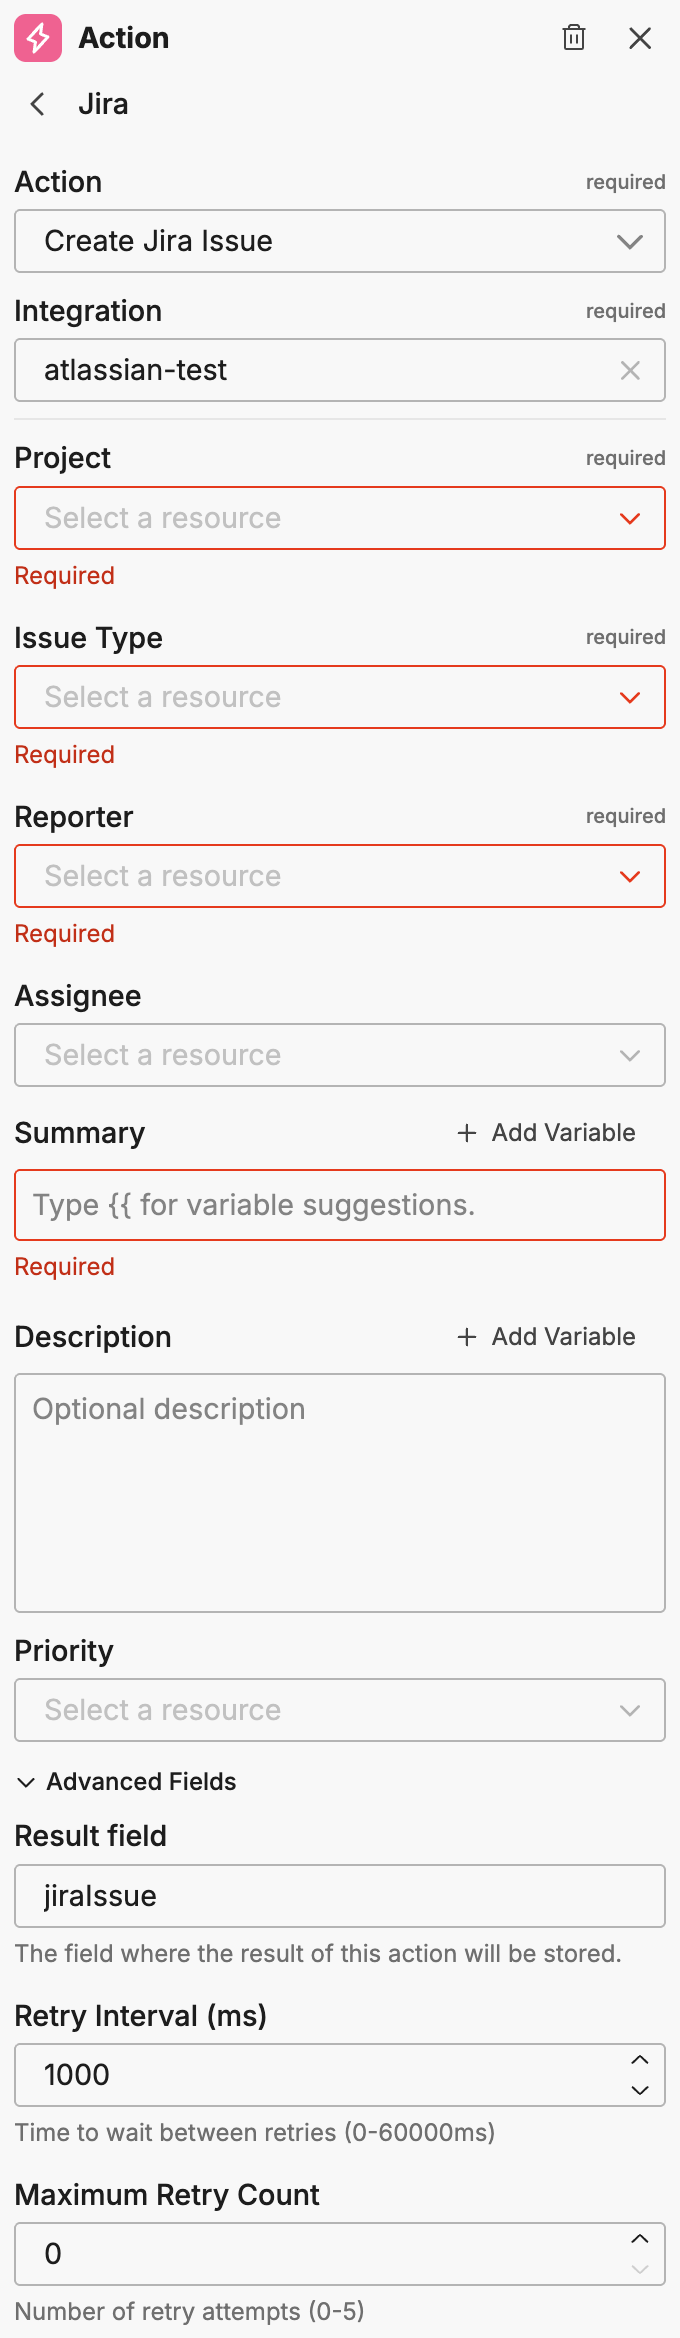Open the Project resource dropdown

pos(340,518)
